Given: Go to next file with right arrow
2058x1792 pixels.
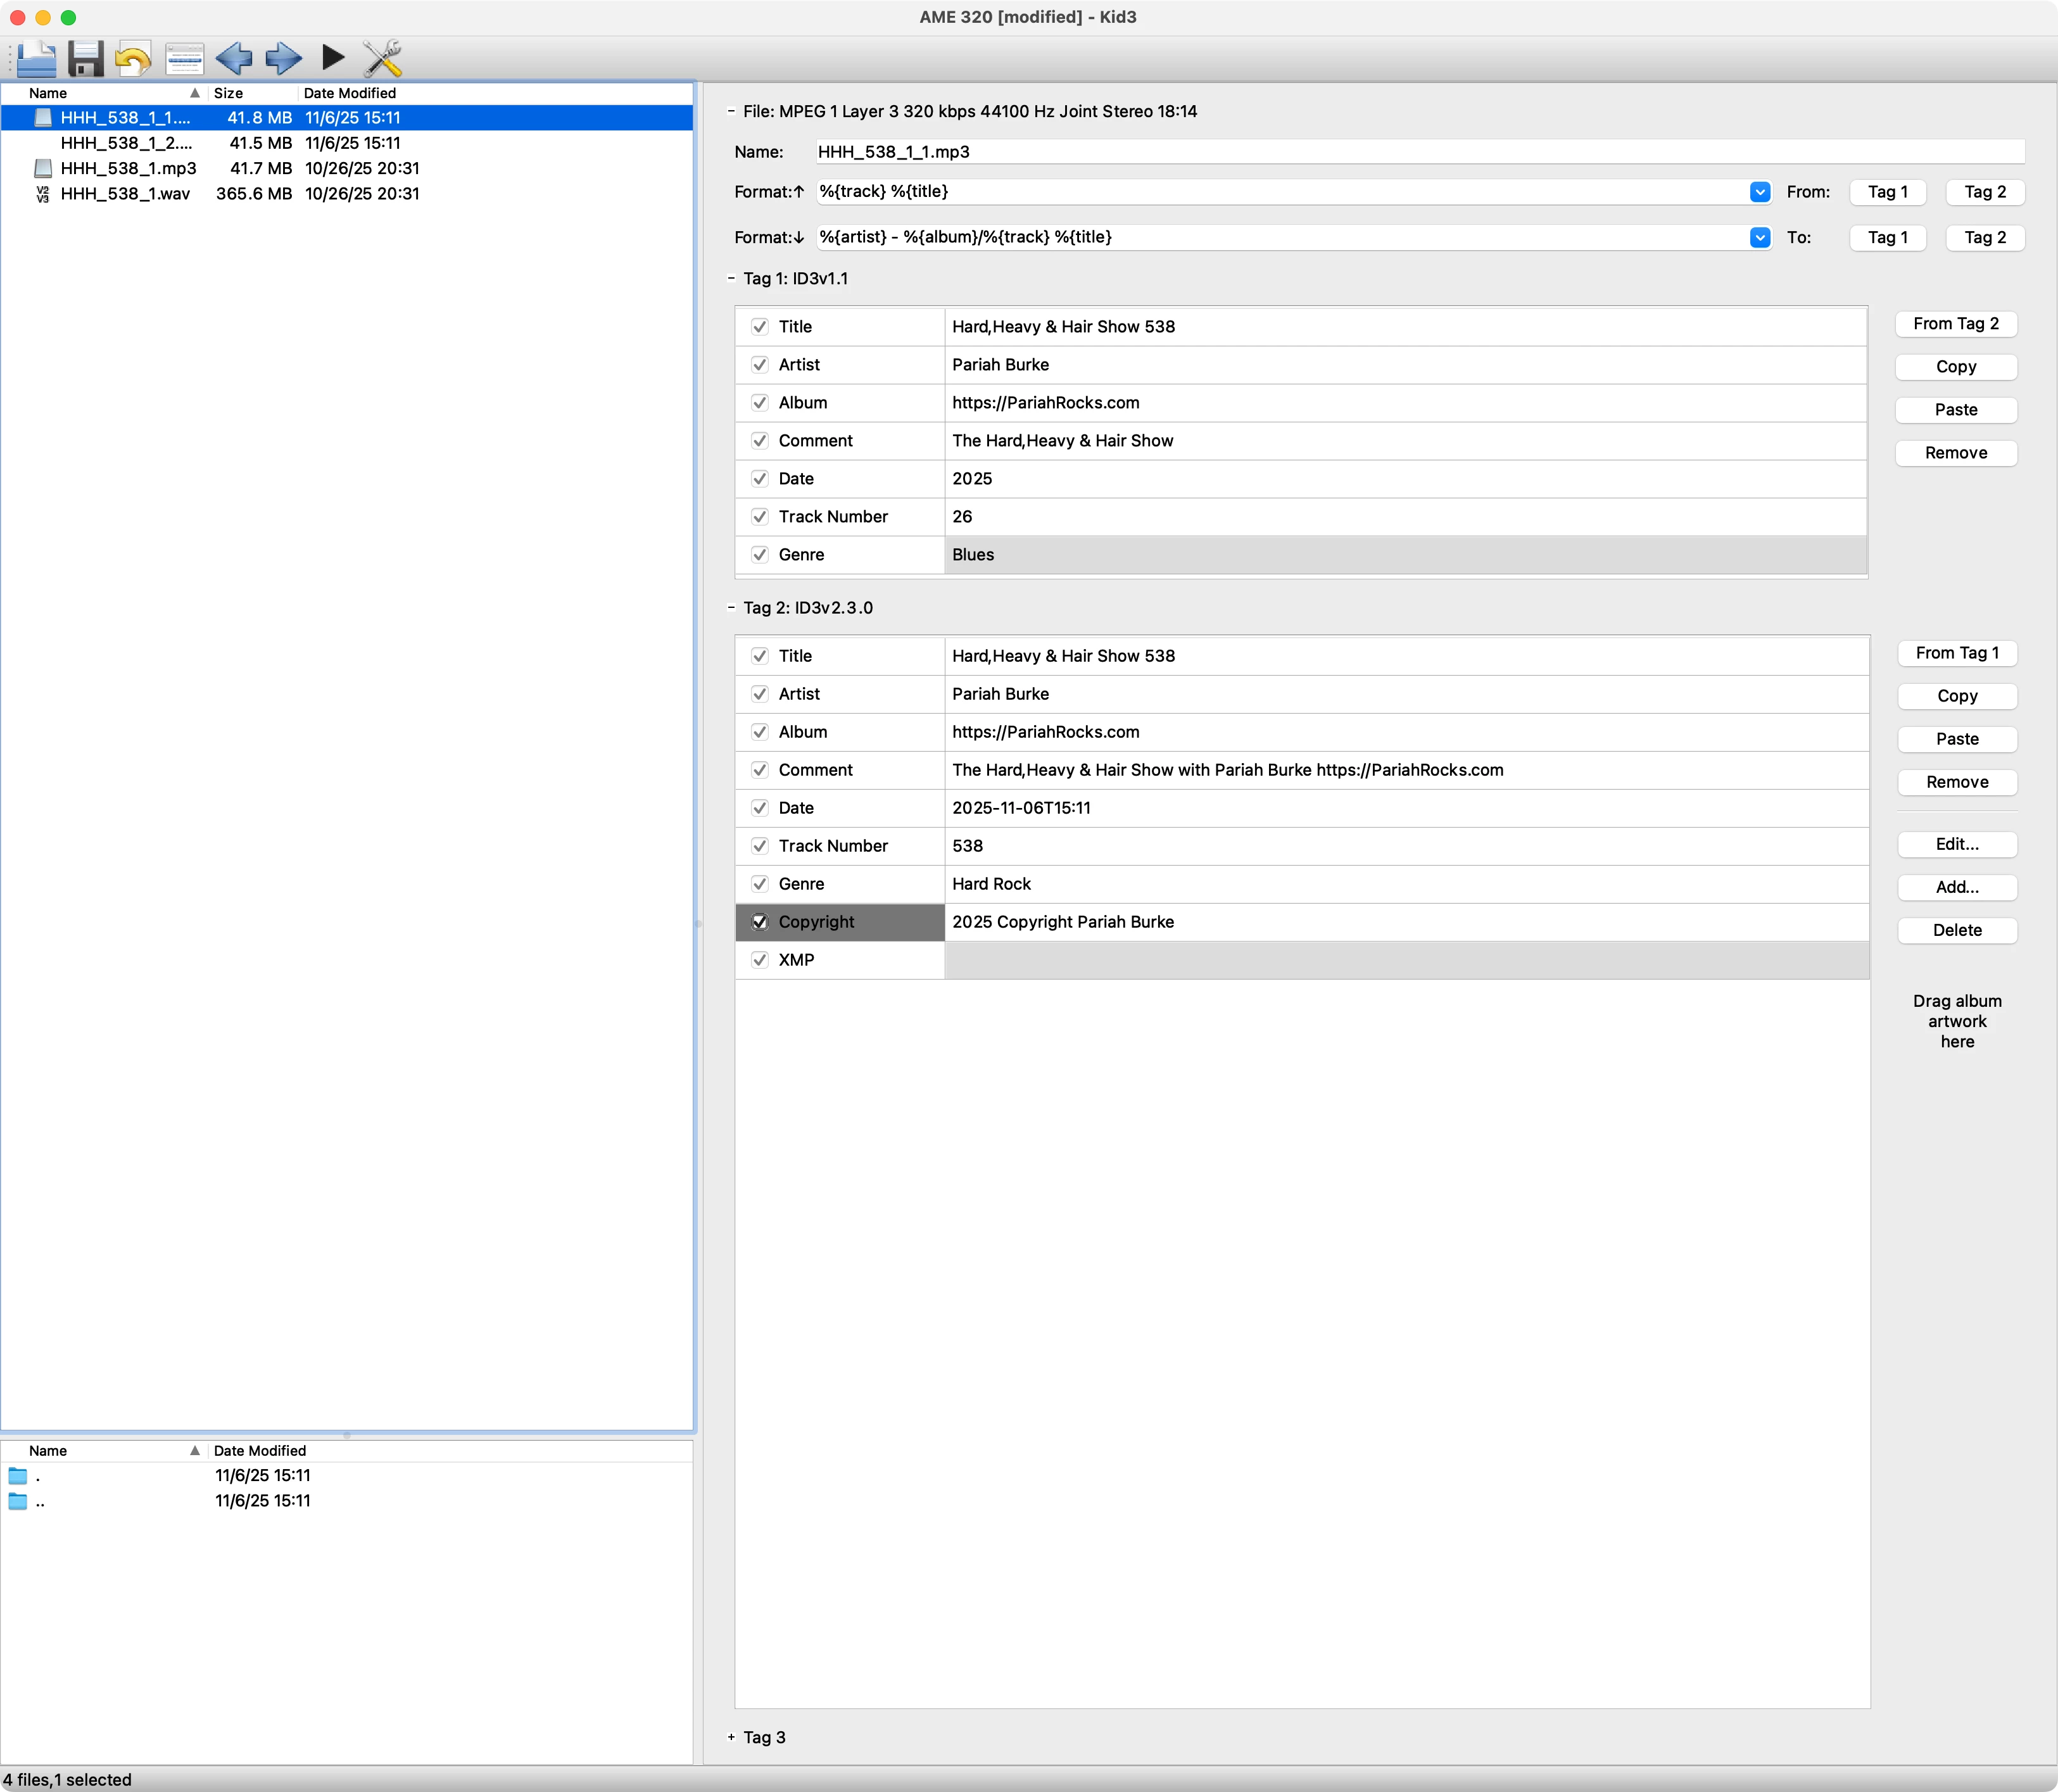Looking at the screenshot, I should tap(284, 59).
